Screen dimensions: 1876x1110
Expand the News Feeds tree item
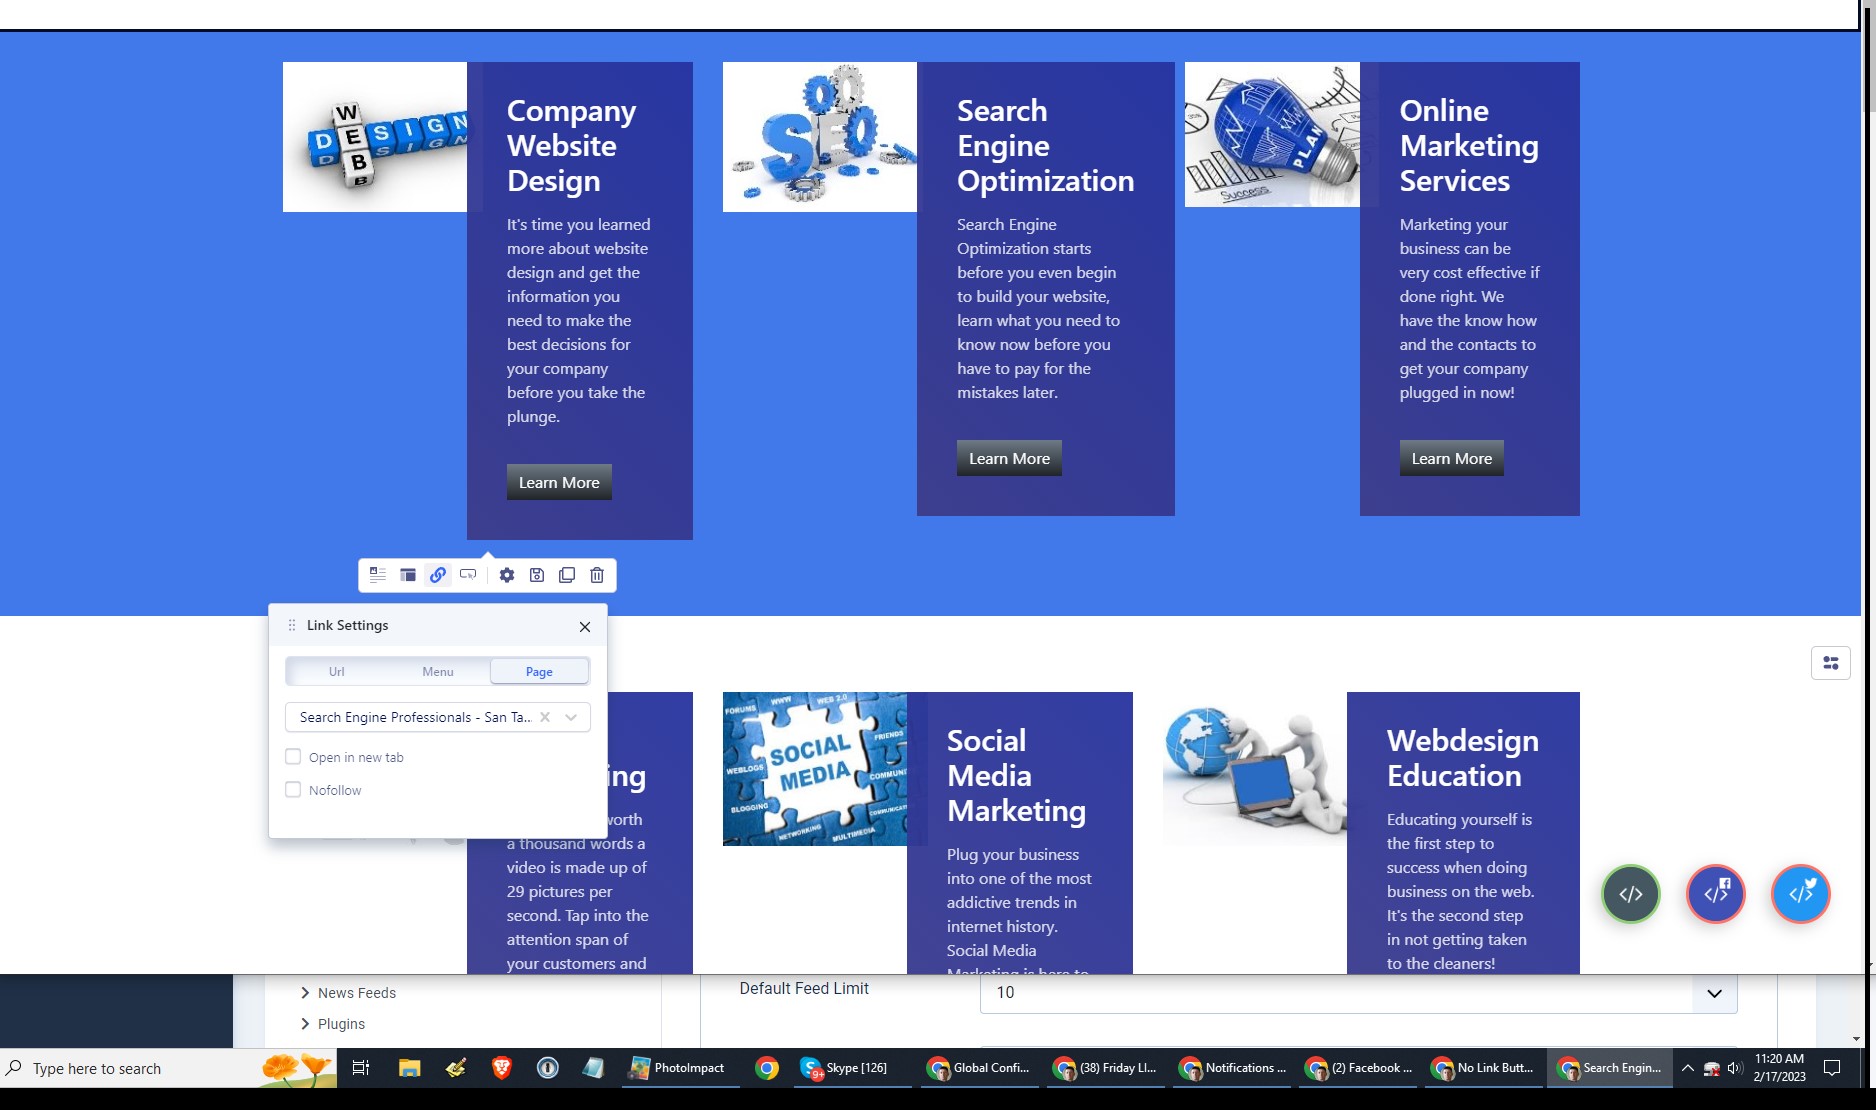pyautogui.click(x=305, y=993)
